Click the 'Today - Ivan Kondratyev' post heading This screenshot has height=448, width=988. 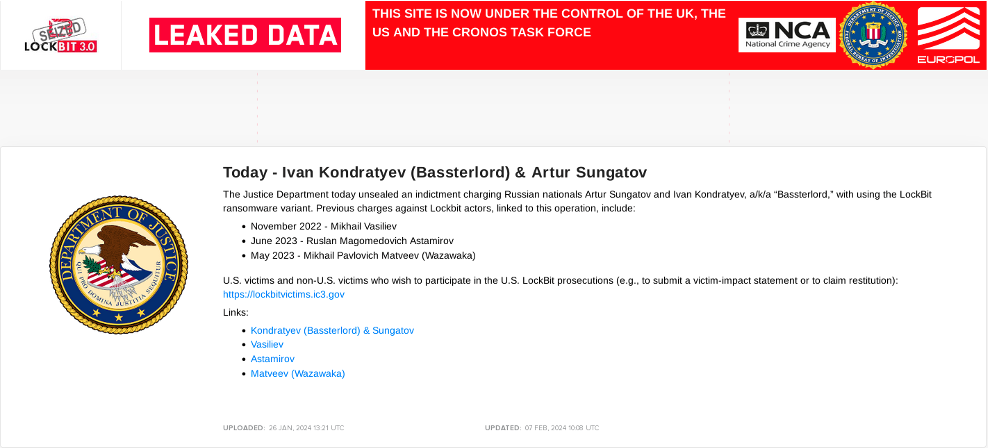pos(436,172)
